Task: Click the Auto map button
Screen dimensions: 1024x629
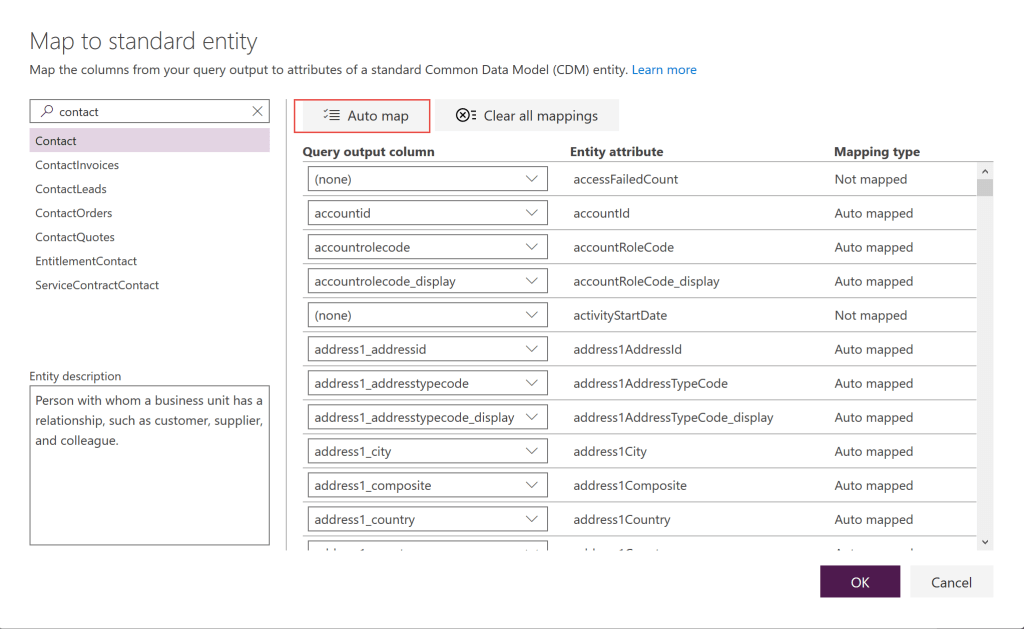Action: [366, 116]
